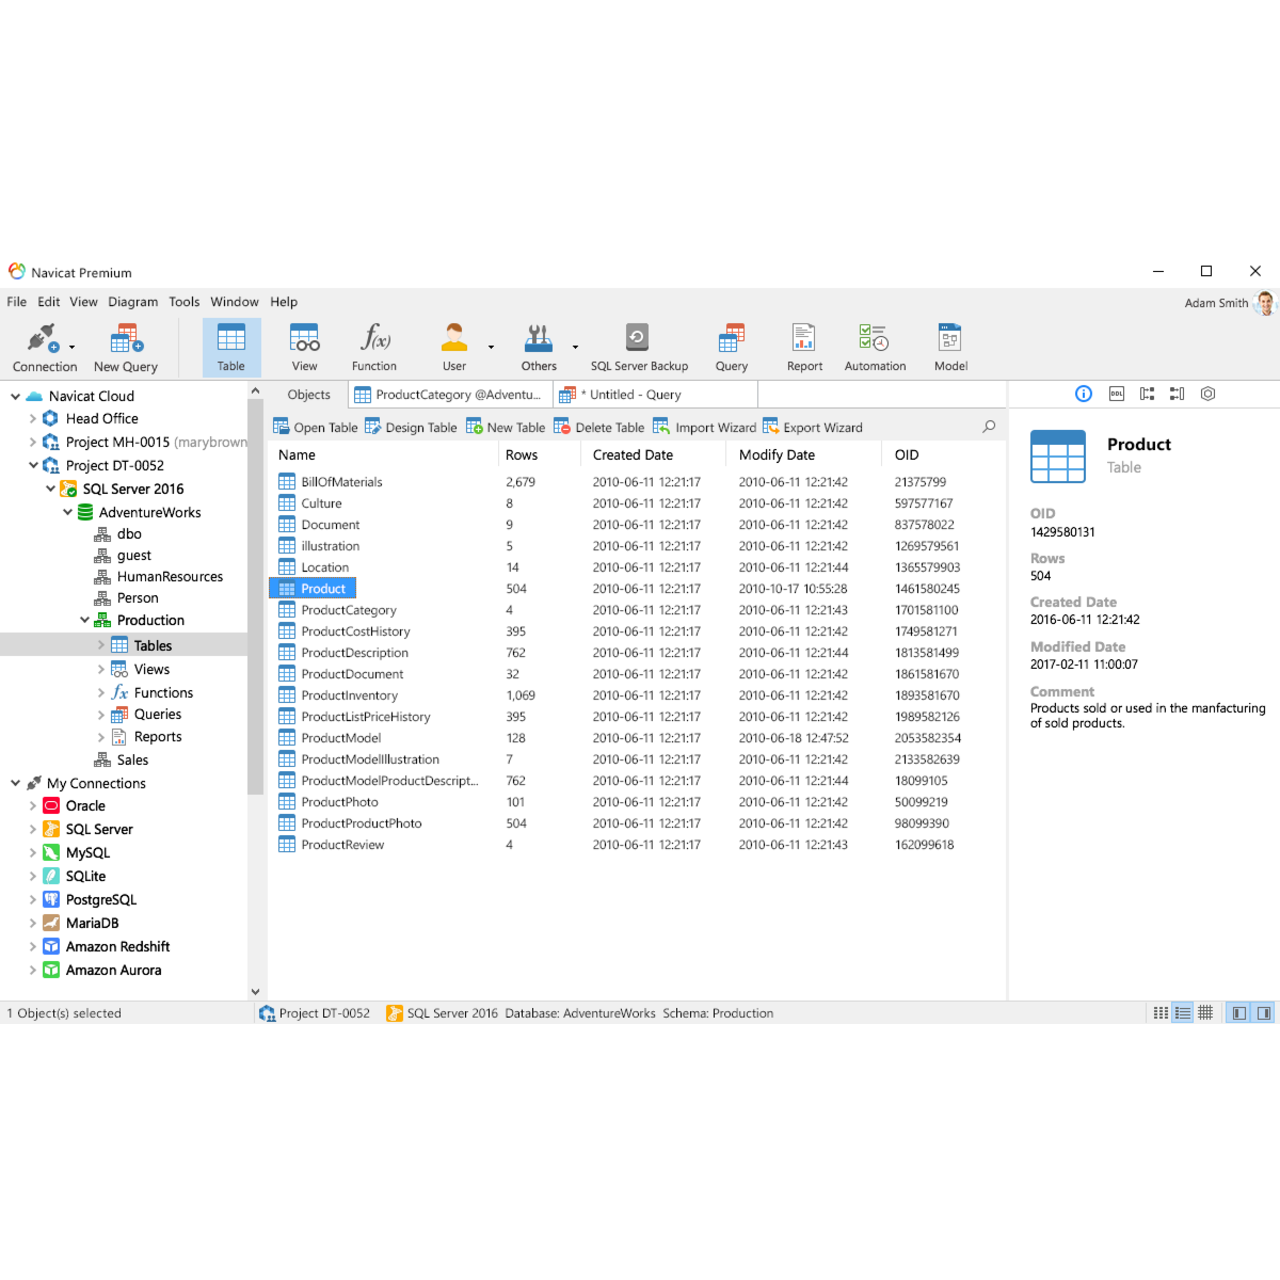Switch to ProductCategory @Adventu... tab

click(450, 395)
